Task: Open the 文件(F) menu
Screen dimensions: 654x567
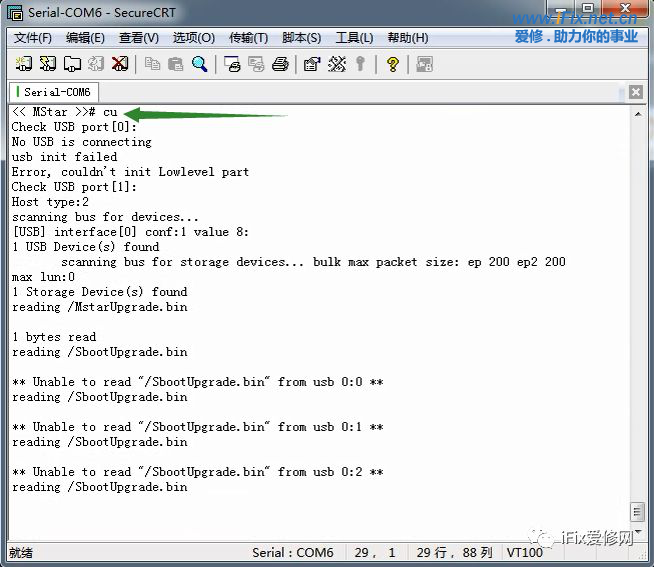Action: pyautogui.click(x=33, y=38)
